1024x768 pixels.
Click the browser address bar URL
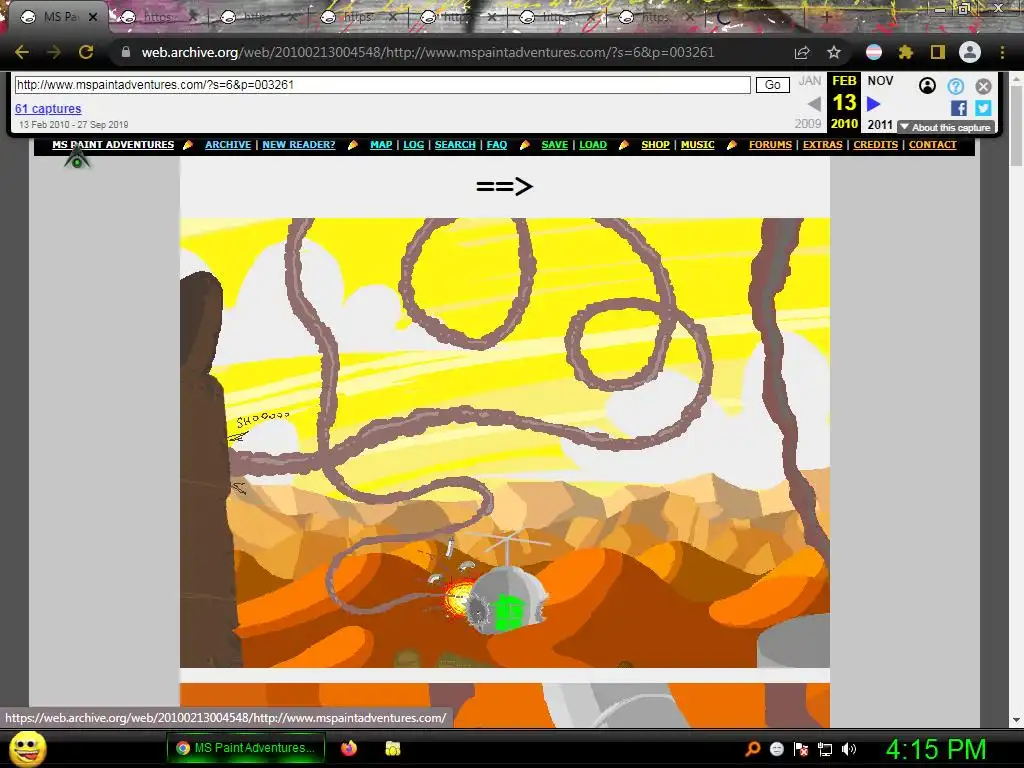[x=428, y=52]
